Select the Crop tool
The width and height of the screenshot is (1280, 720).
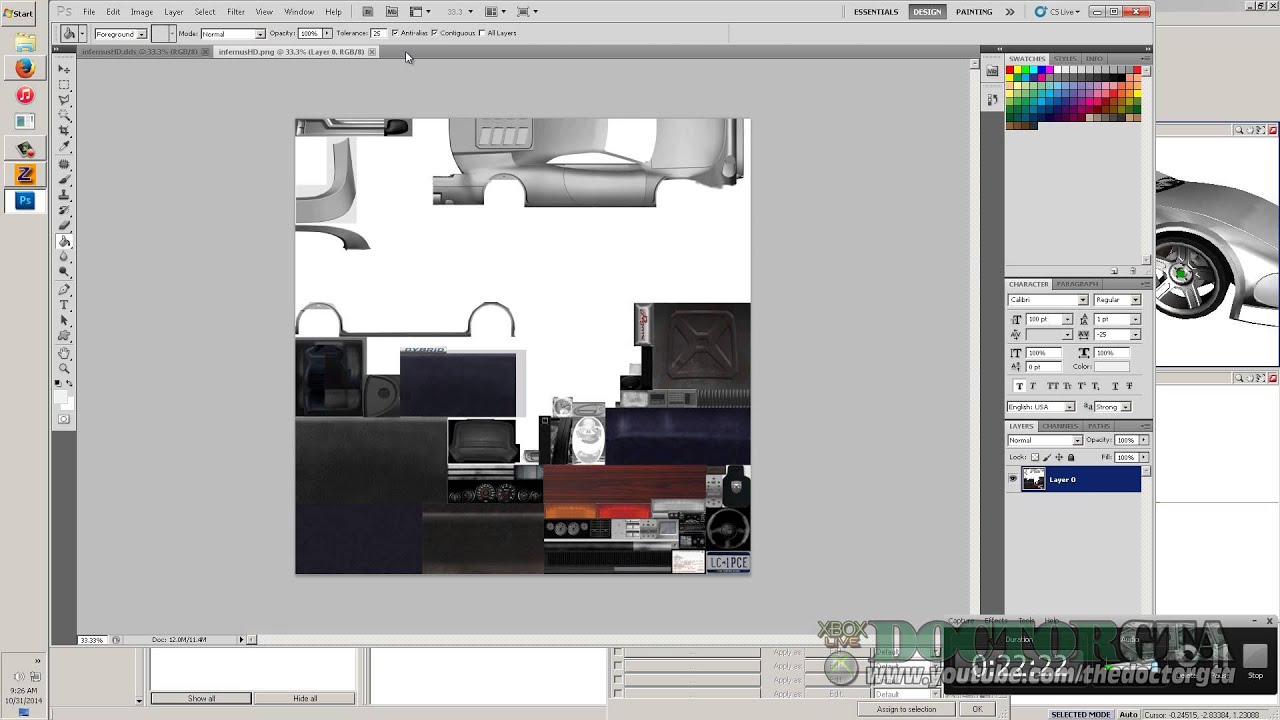tap(64, 128)
